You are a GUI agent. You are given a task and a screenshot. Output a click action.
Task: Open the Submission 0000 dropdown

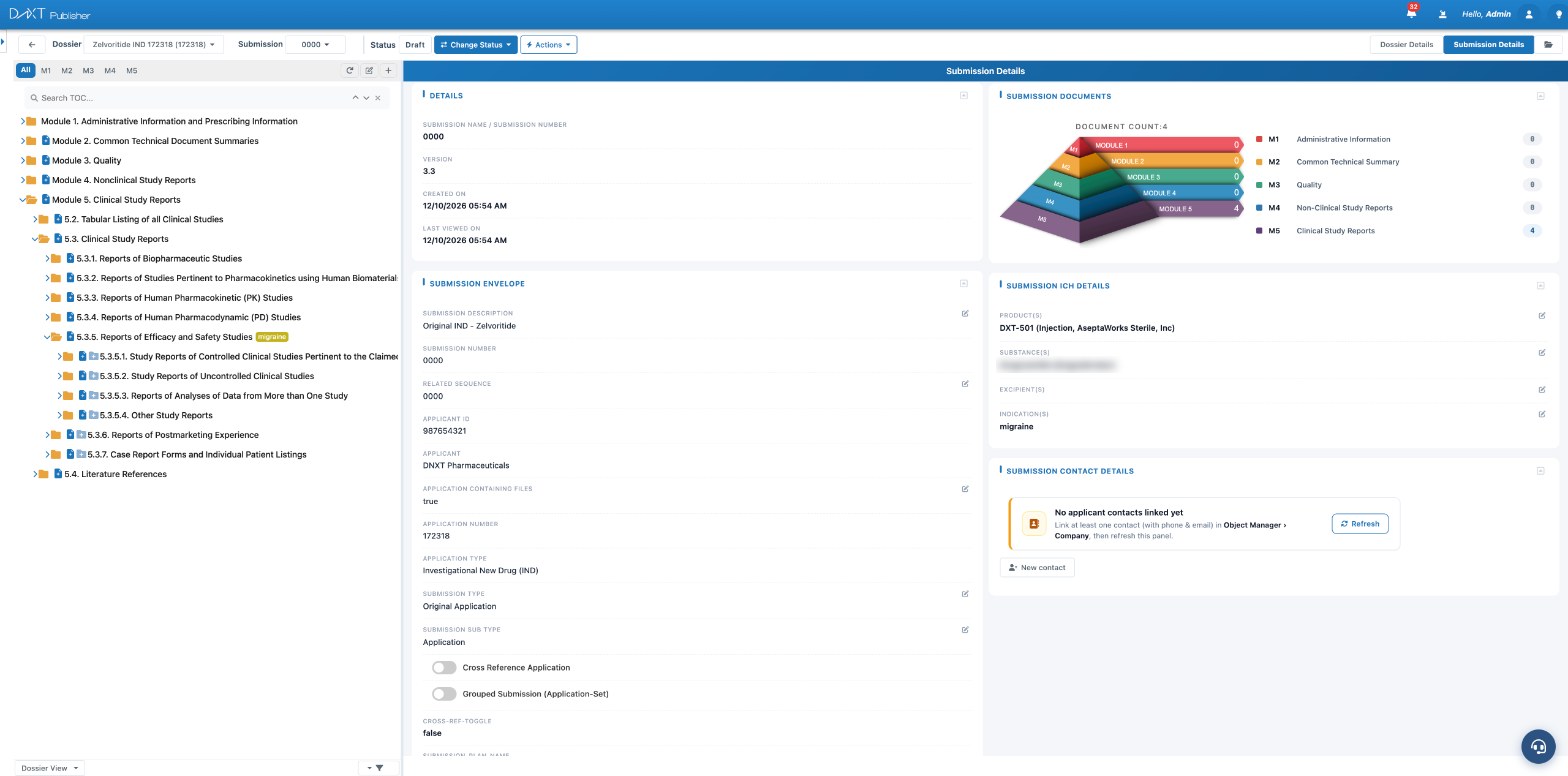pos(316,44)
